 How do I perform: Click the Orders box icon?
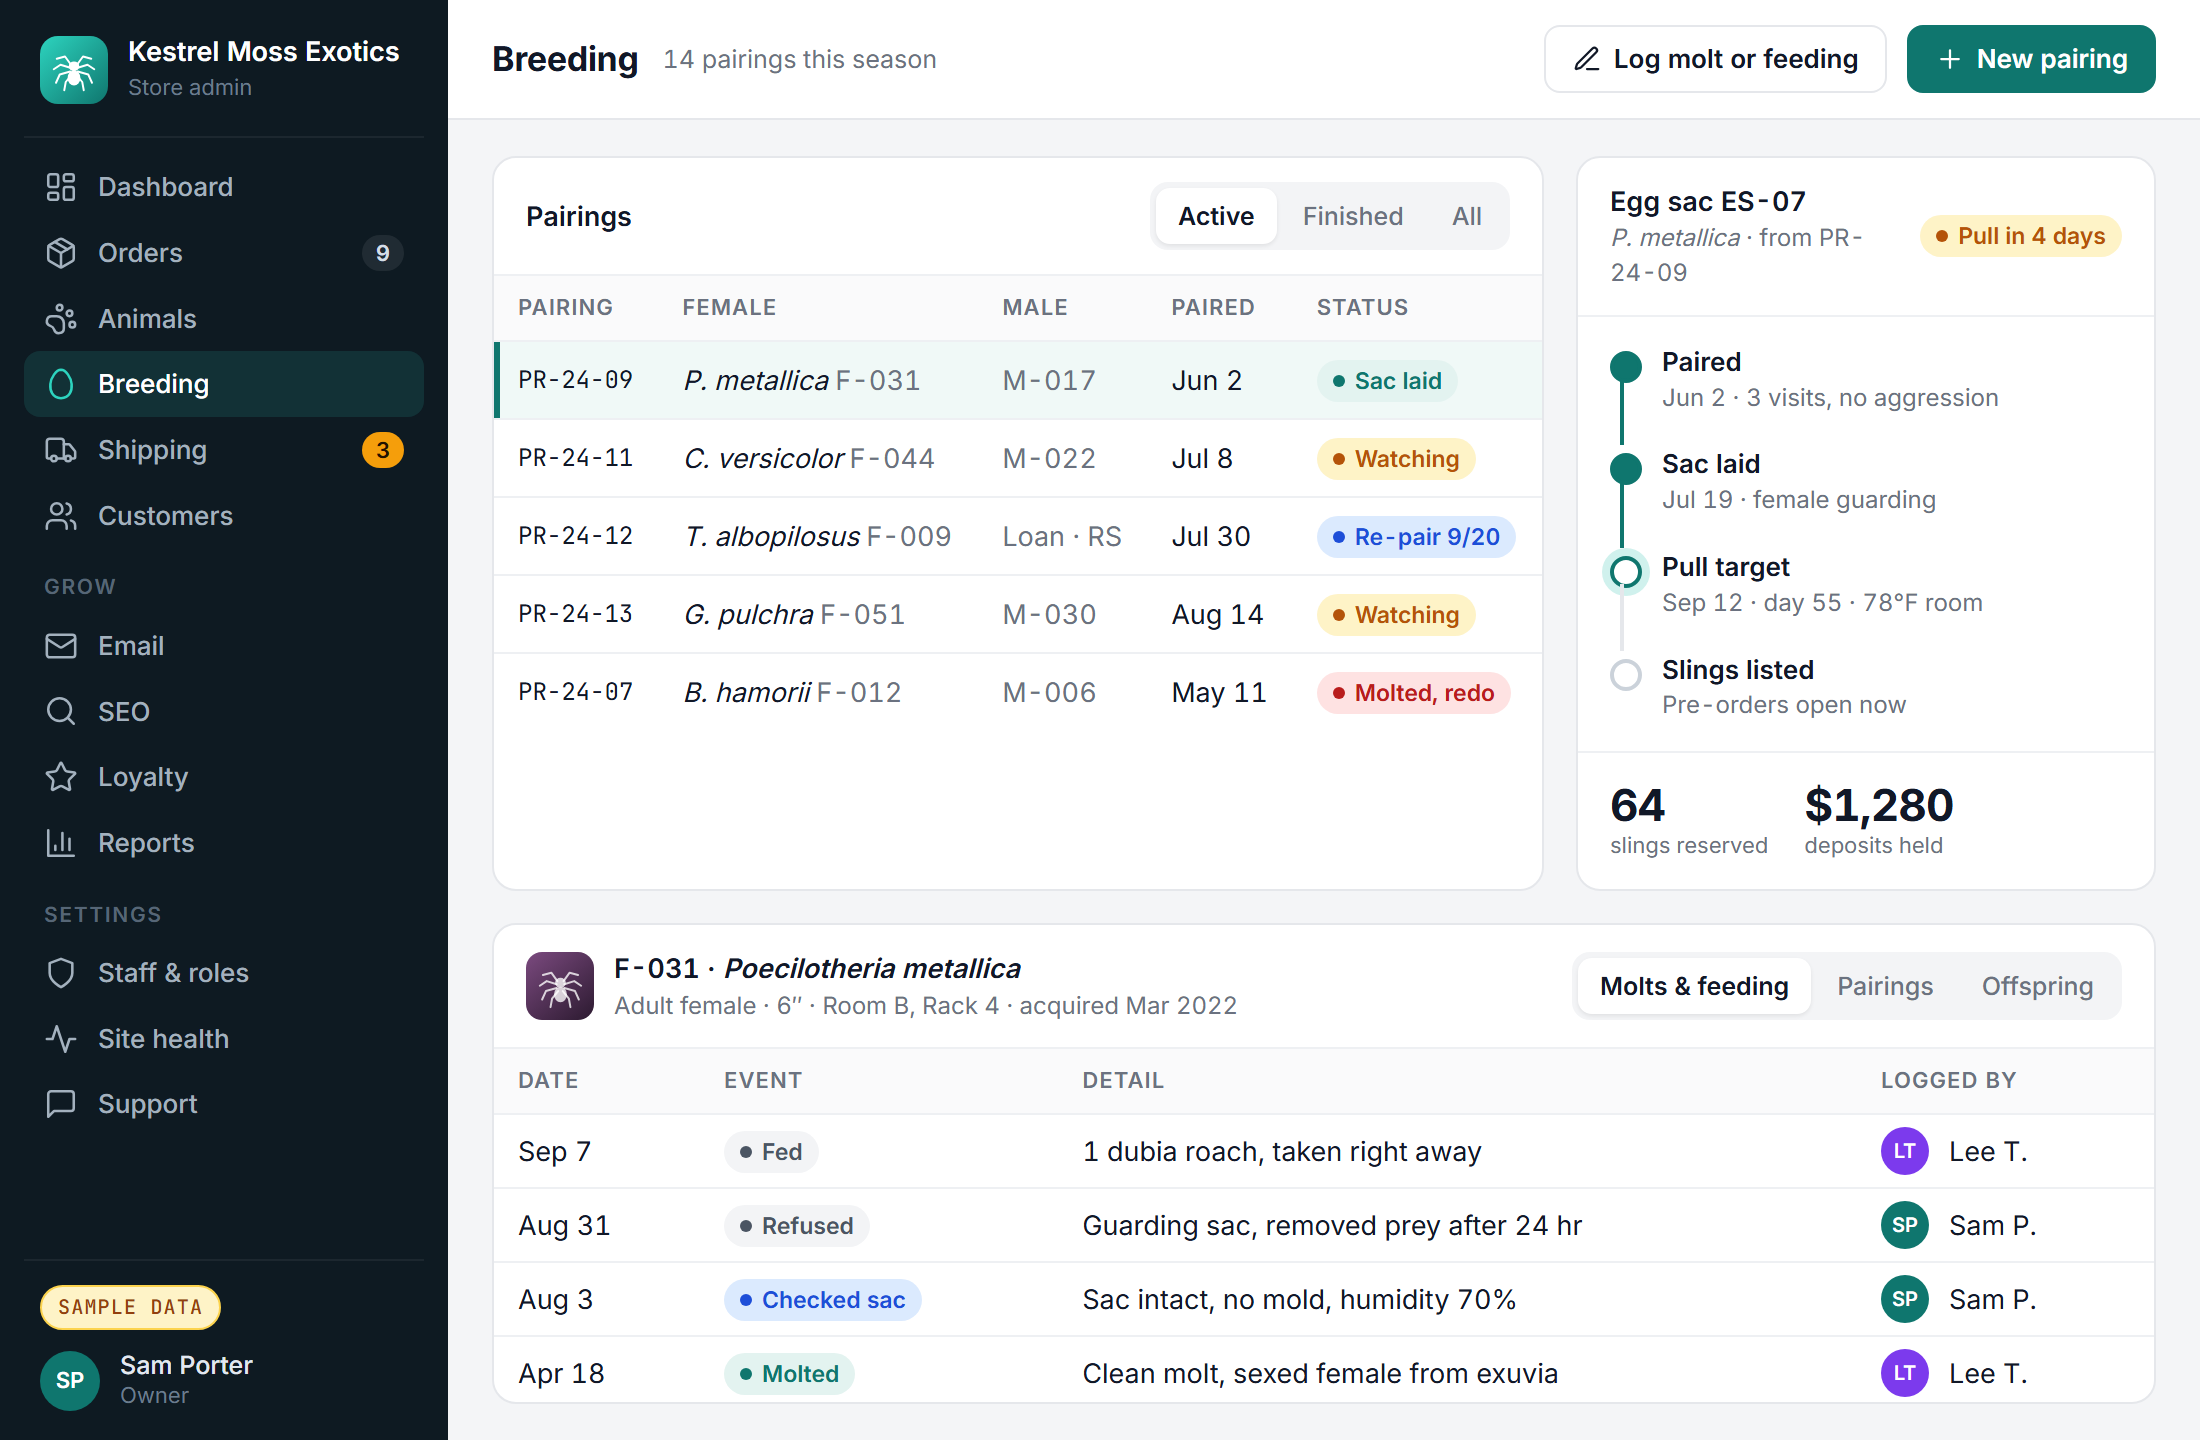61,253
